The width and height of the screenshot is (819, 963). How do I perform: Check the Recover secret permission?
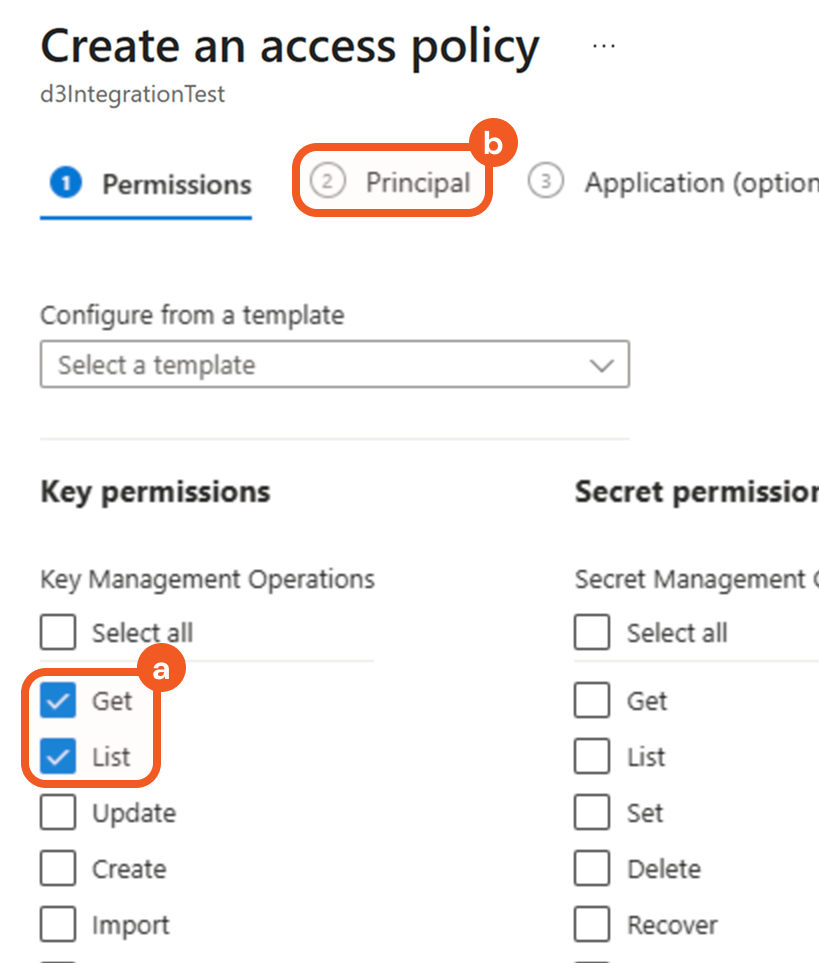pyautogui.click(x=592, y=925)
